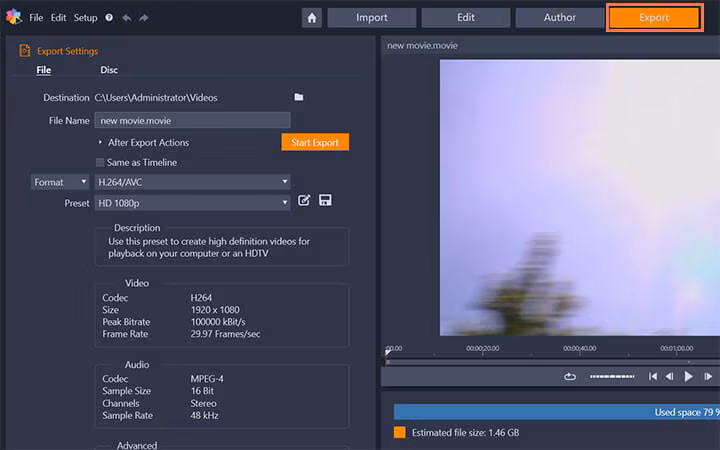720x450 pixels.
Task: Click the File Name input field
Action: point(192,120)
